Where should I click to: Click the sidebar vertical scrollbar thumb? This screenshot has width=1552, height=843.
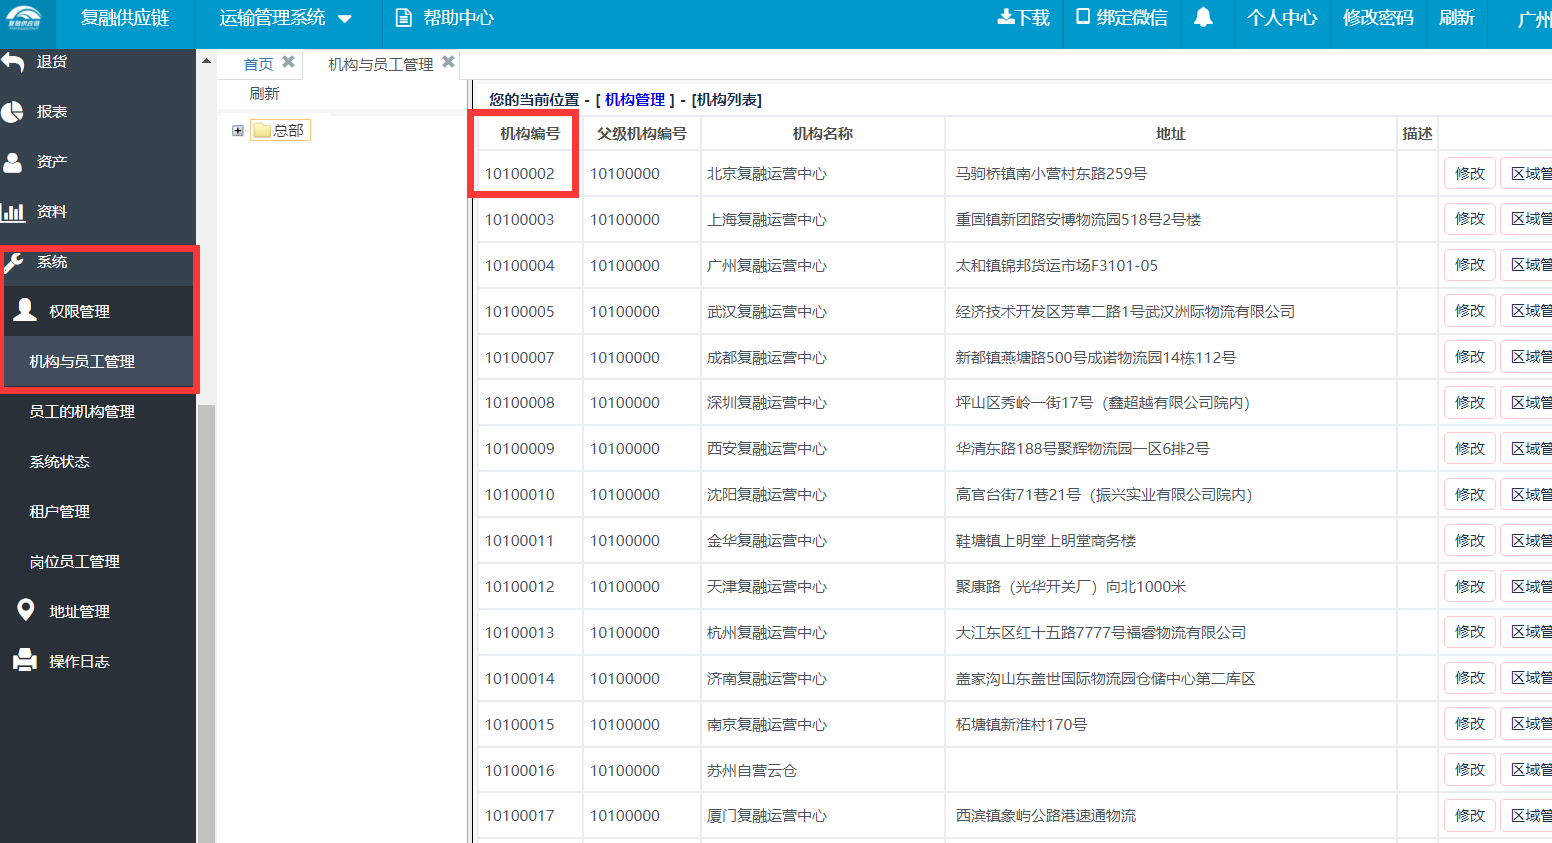pos(206,622)
